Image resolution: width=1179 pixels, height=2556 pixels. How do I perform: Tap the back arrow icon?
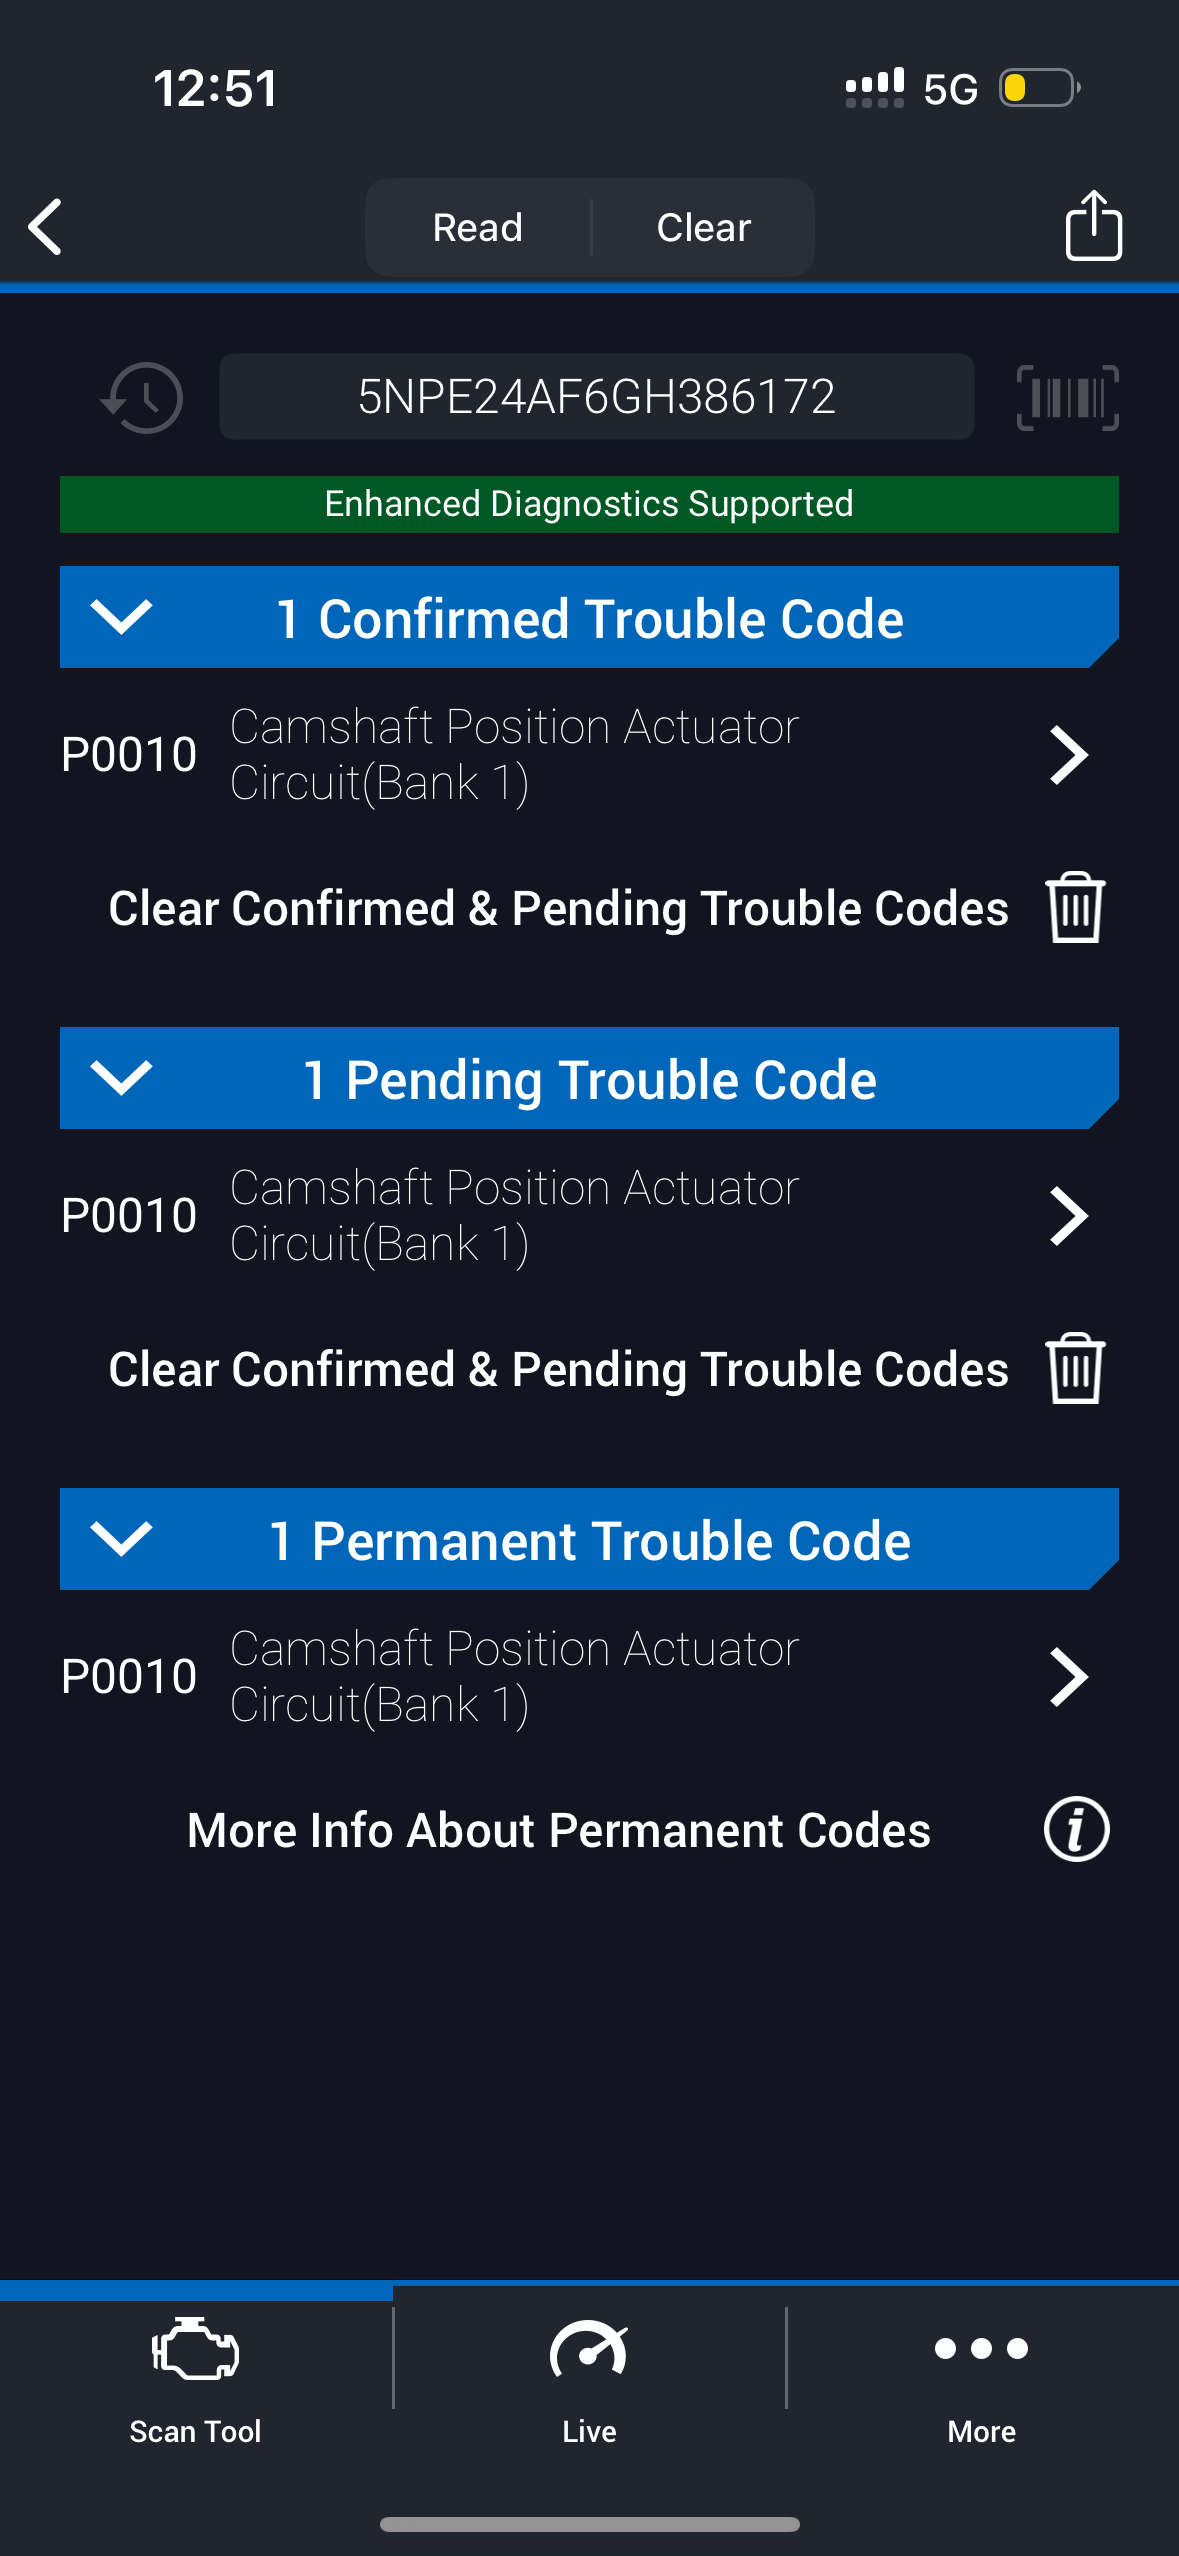point(46,227)
